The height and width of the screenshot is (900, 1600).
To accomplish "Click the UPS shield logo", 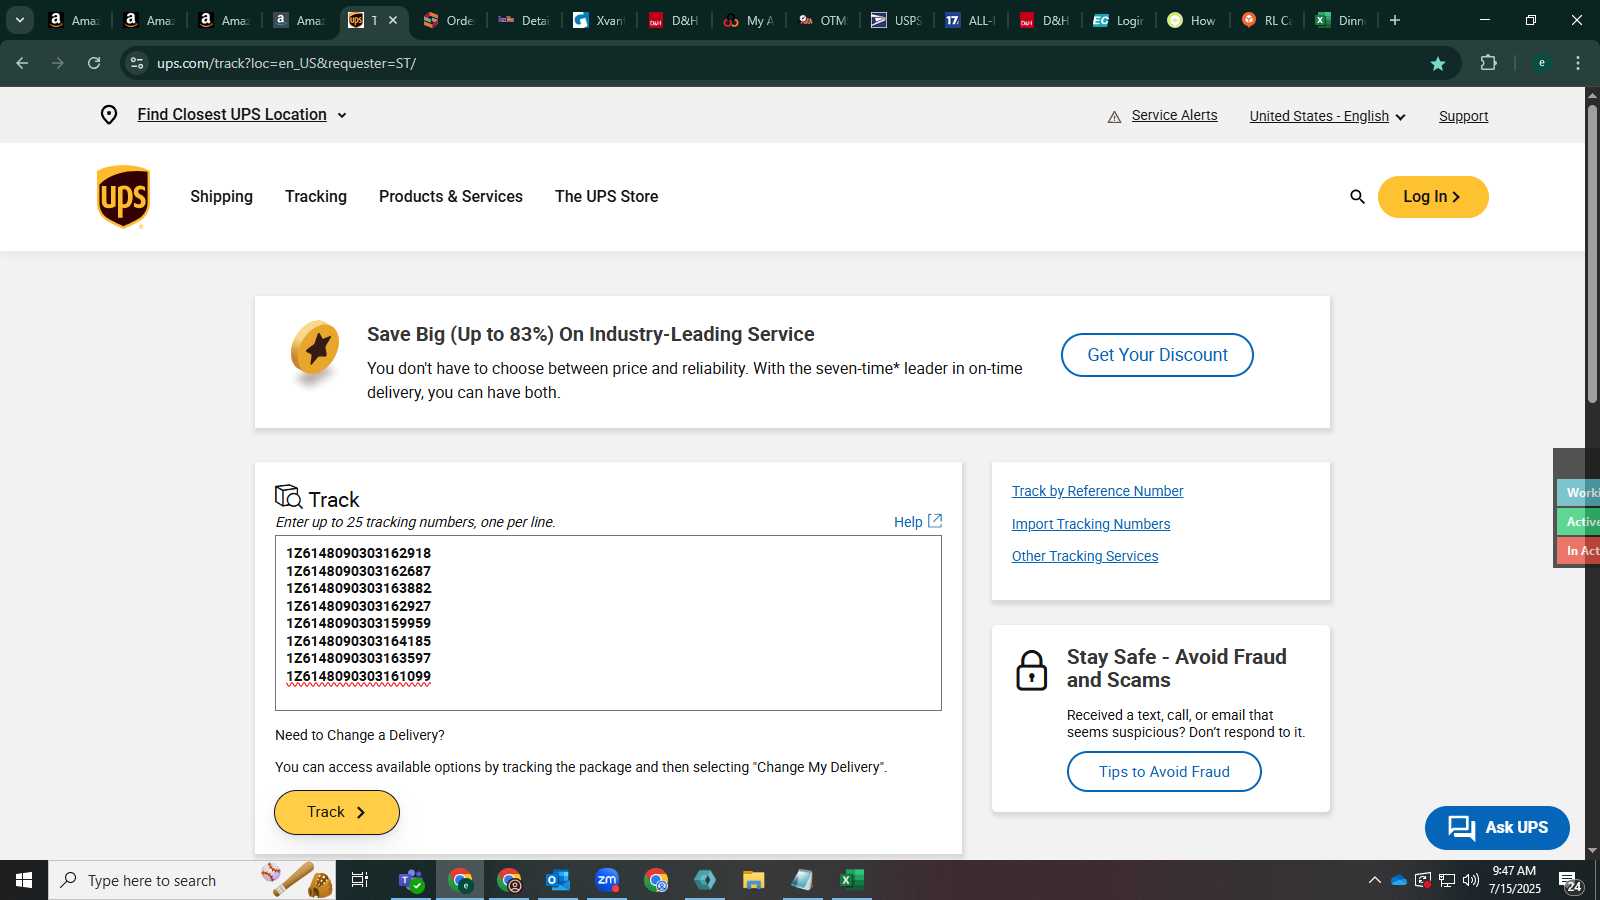I will (123, 197).
